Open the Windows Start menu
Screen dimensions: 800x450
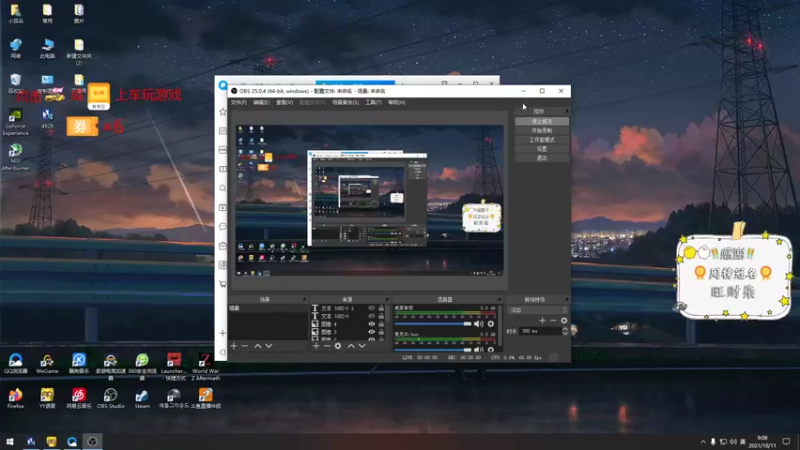point(10,441)
